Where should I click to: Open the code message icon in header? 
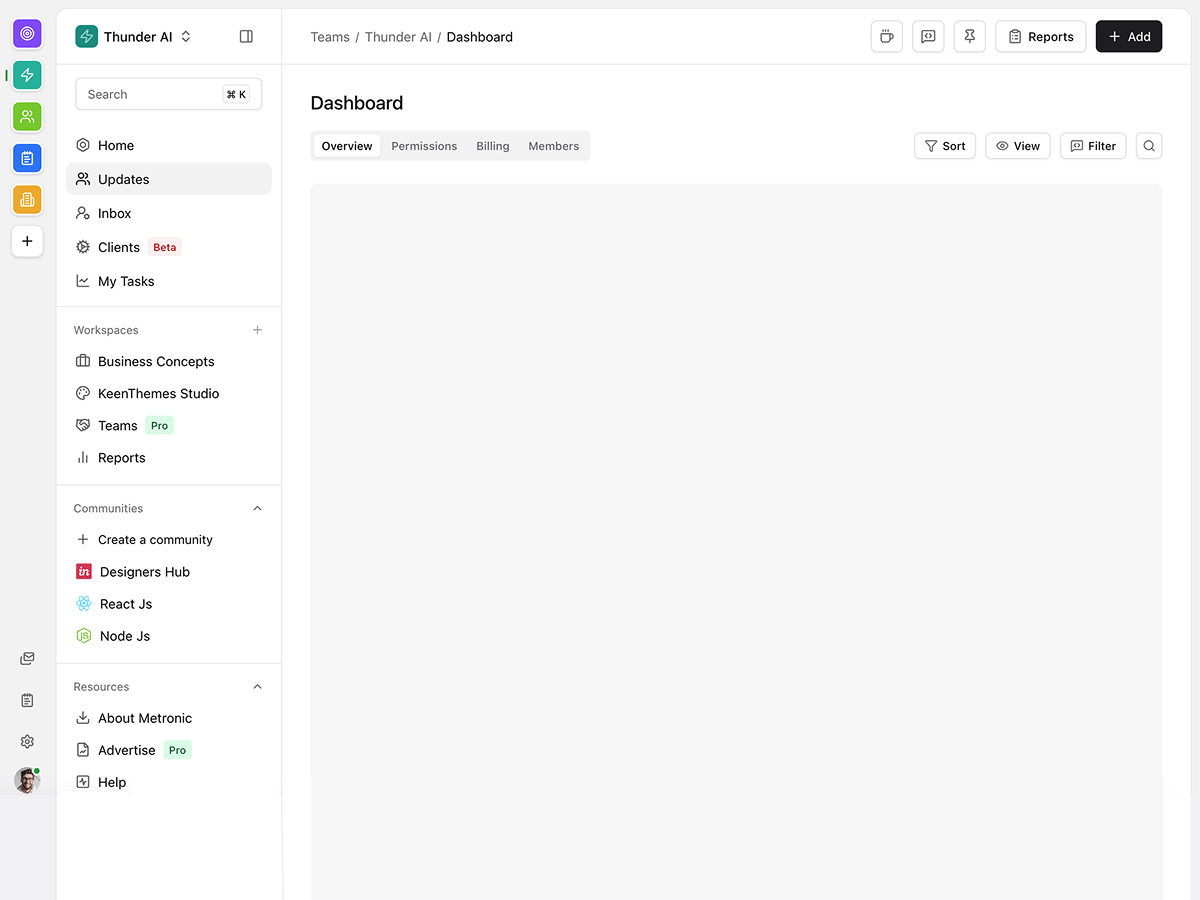coord(928,37)
